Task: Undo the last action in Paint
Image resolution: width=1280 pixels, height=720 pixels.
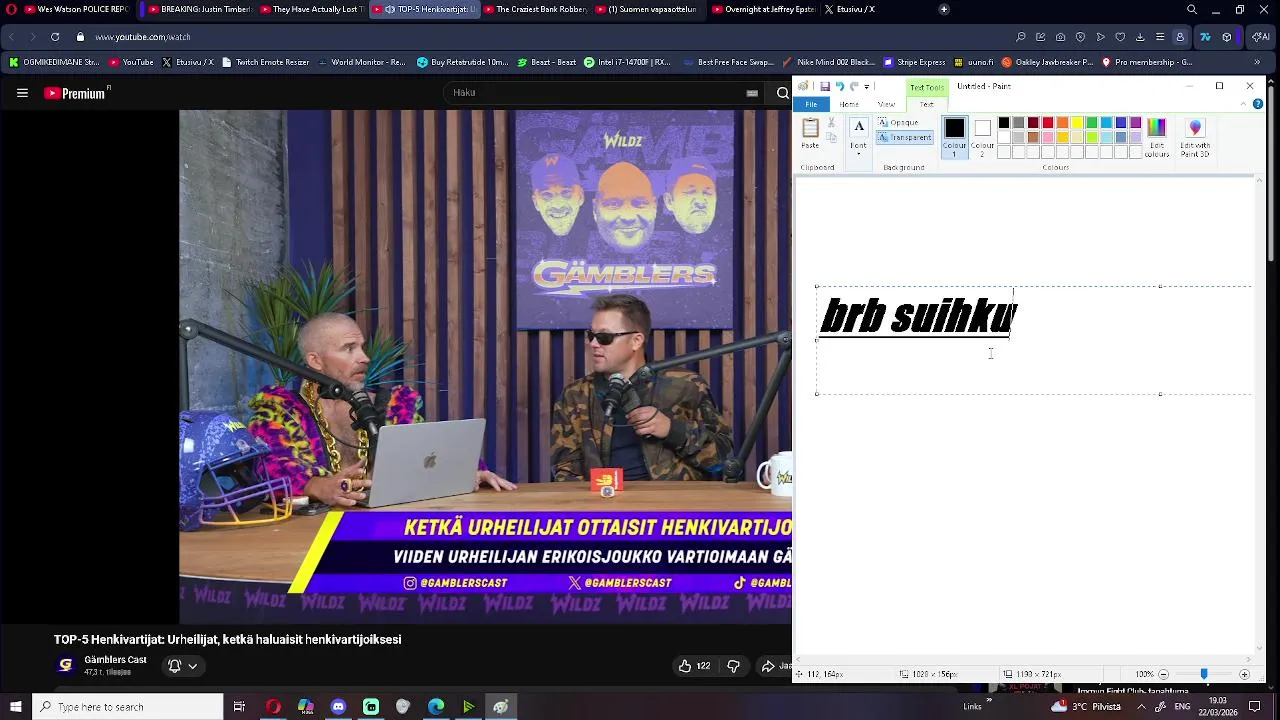Action: pyautogui.click(x=839, y=86)
